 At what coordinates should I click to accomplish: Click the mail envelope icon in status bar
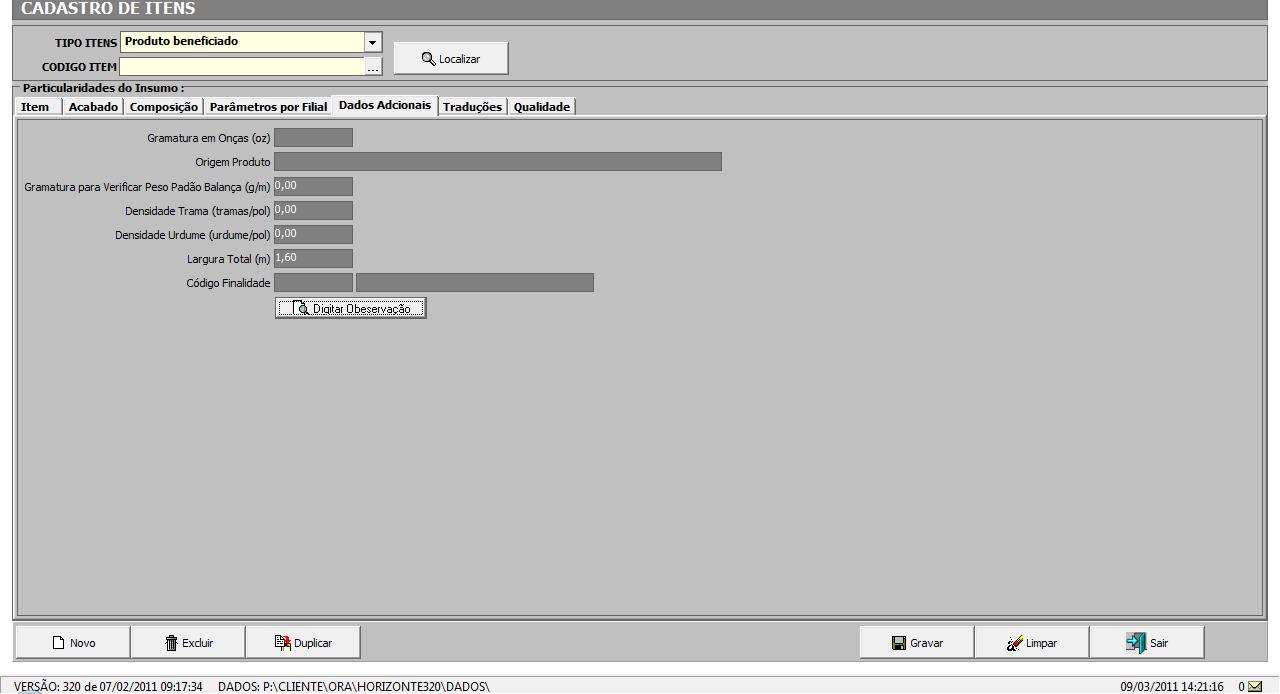(1255, 687)
